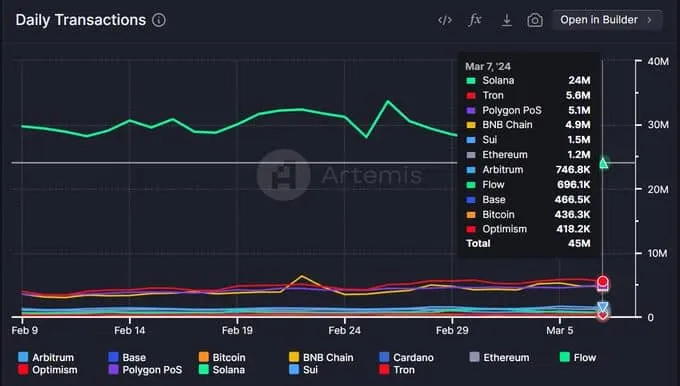Click the Mar 7, '24 tooltip date
The image size is (680, 386).
(x=488, y=66)
